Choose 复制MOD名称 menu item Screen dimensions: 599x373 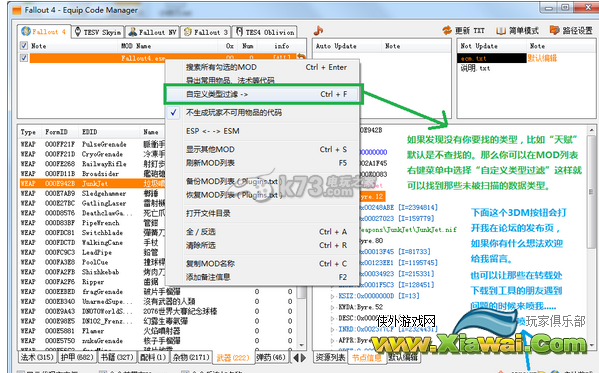(x=262, y=264)
